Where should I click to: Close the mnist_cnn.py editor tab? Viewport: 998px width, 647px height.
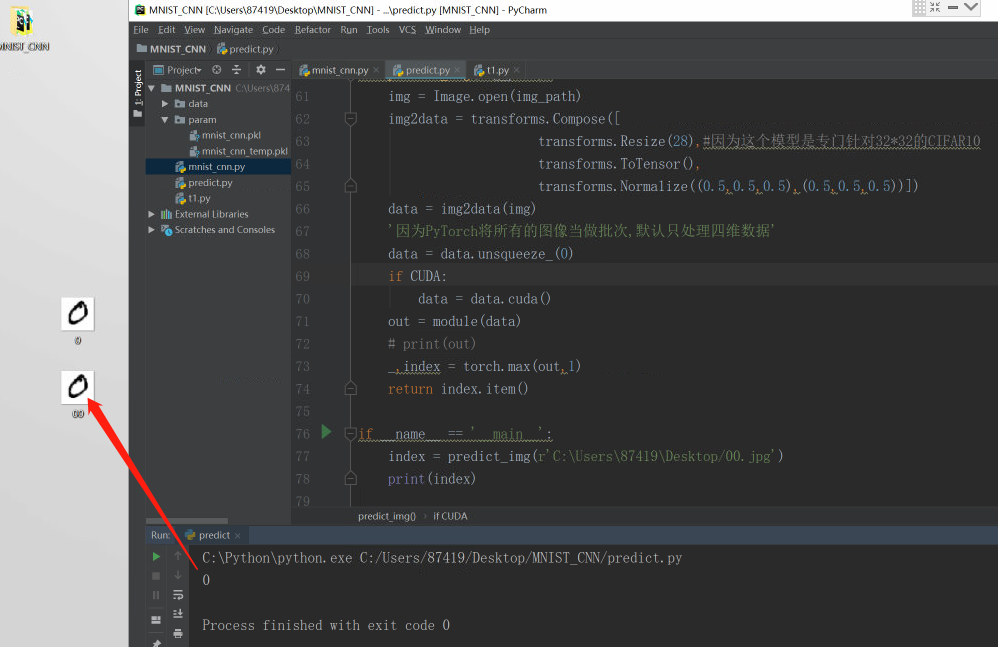point(376,70)
